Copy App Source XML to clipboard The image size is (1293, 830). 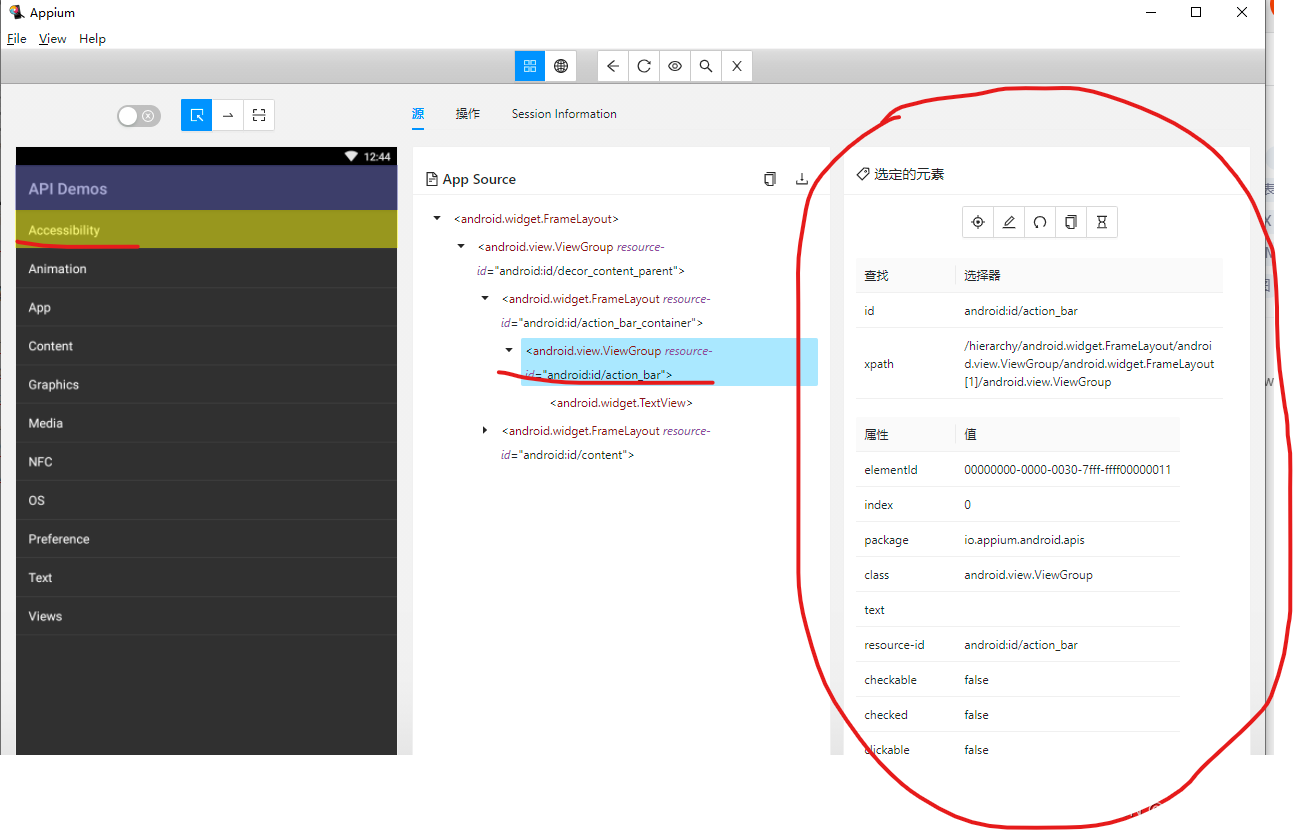point(770,179)
